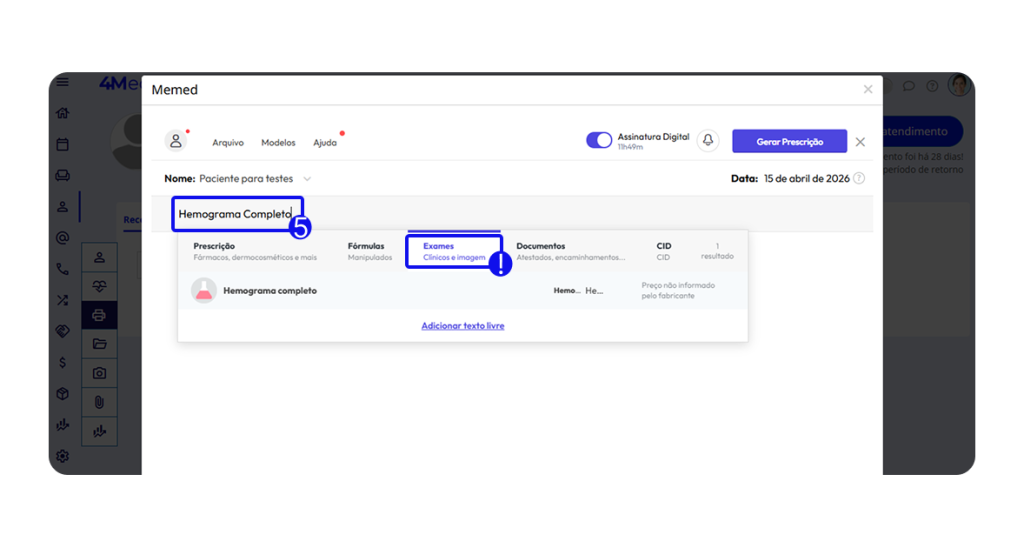Click the Hemograma Completo search field
This screenshot has width=1024, height=548.
(x=234, y=214)
